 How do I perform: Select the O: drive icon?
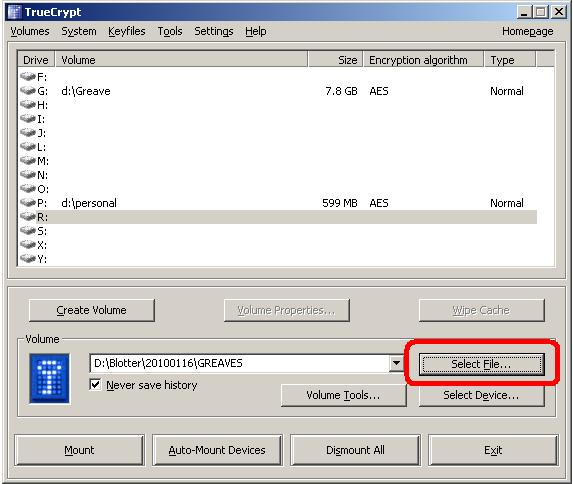[28, 189]
